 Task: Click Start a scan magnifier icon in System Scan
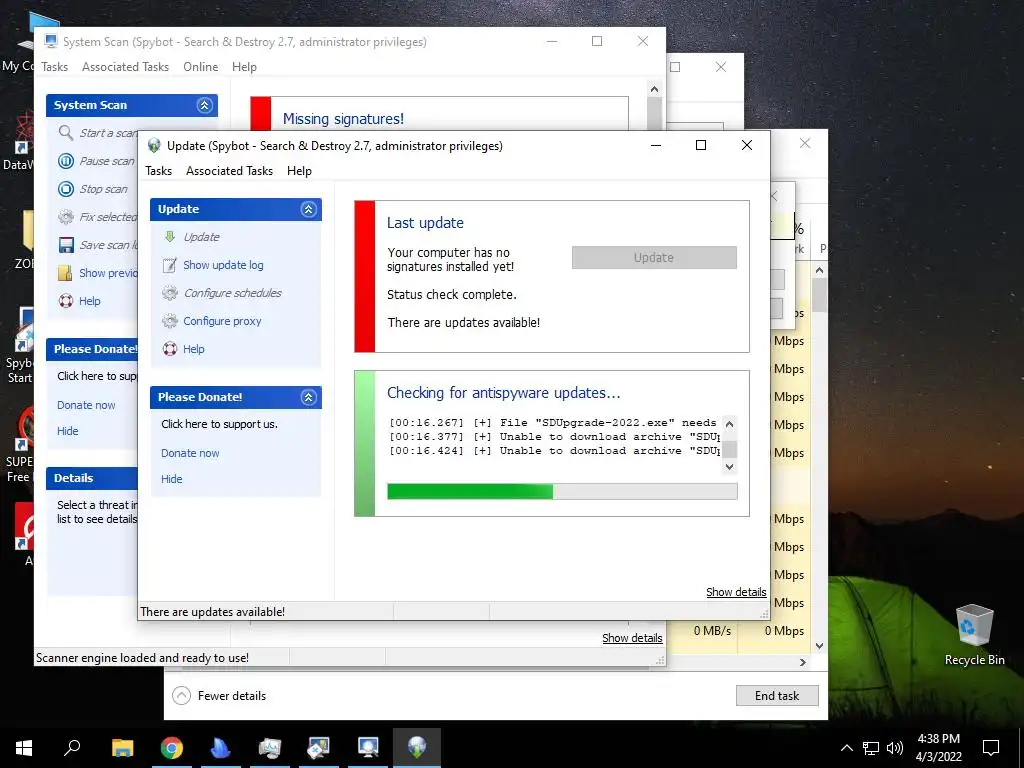tap(66, 133)
